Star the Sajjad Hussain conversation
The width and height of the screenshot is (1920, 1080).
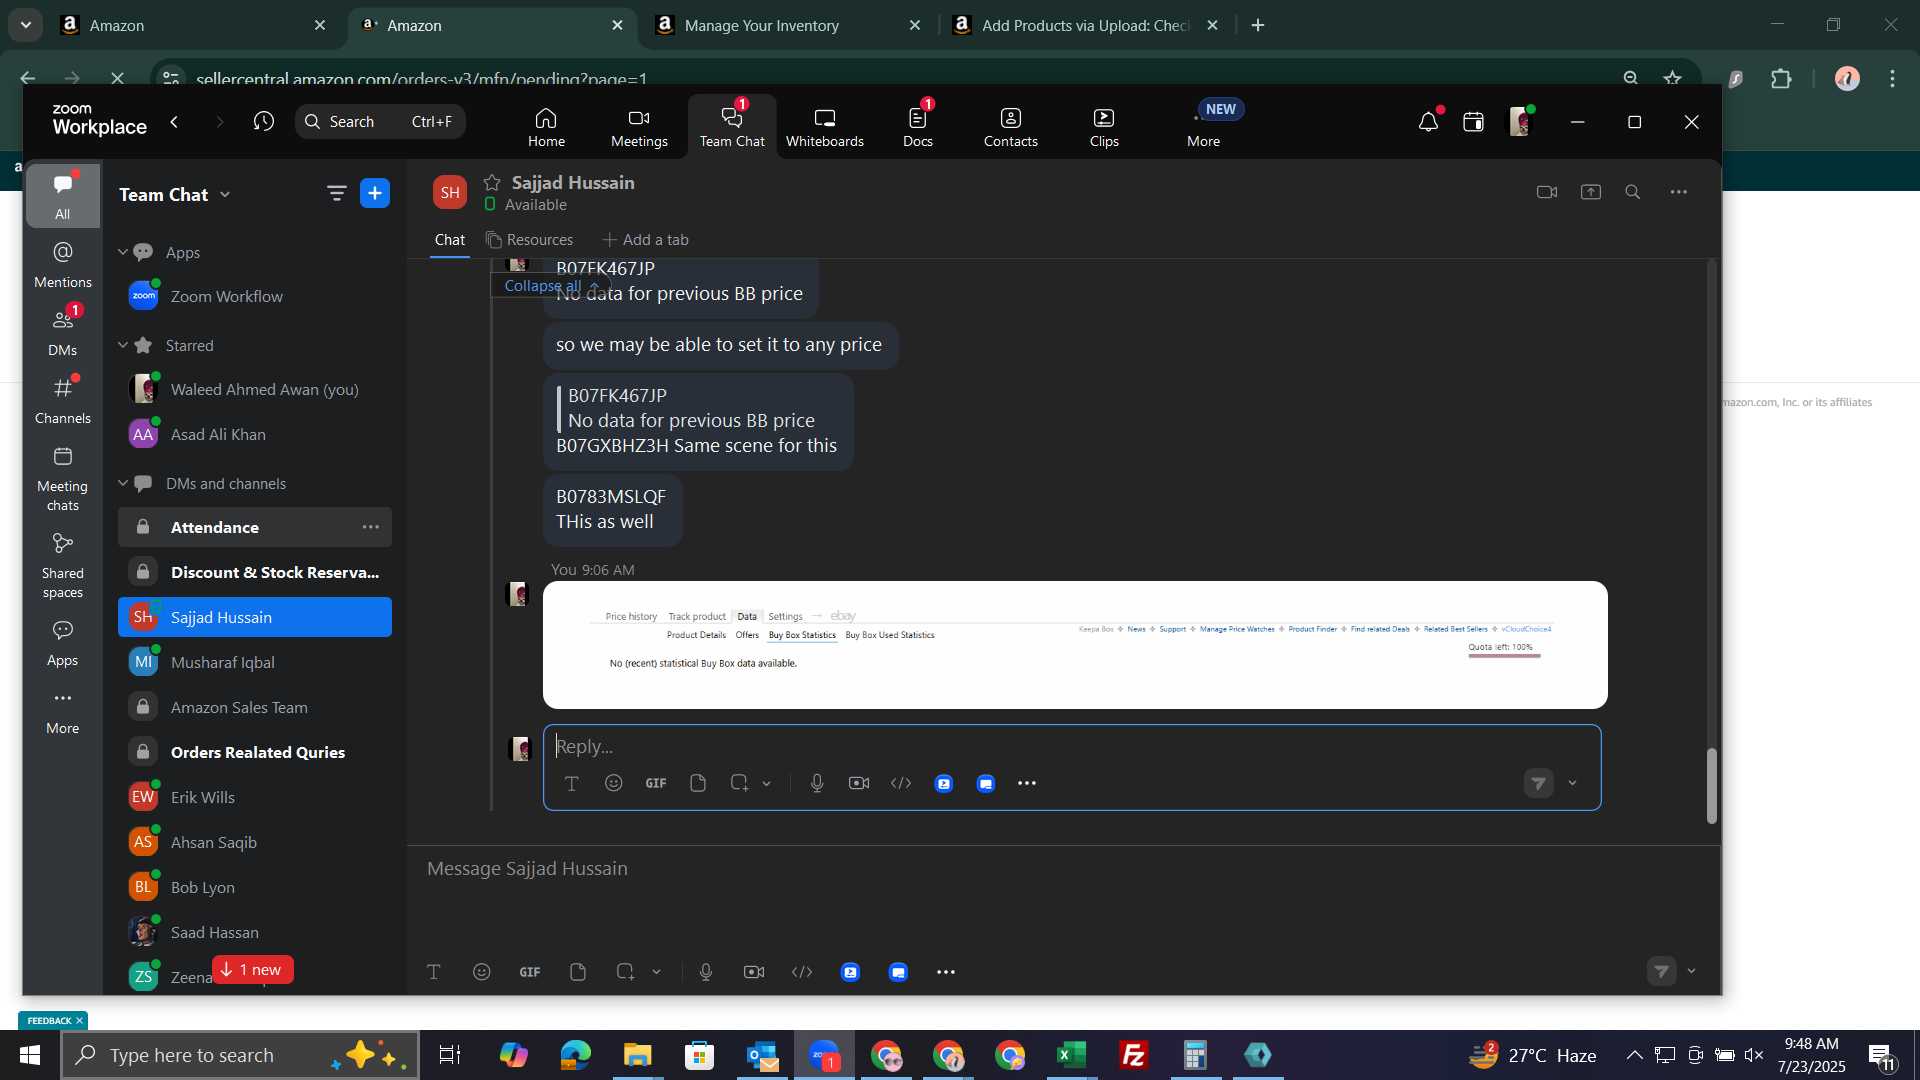pos(492,183)
